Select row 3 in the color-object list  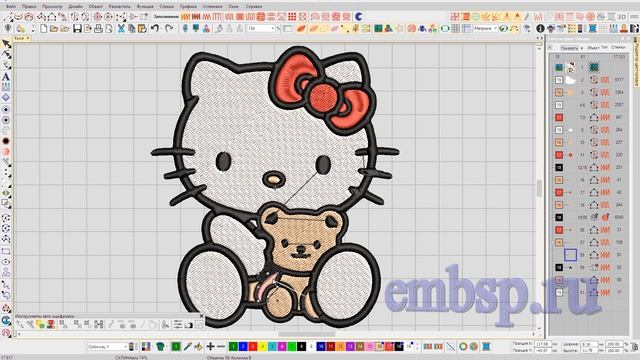(589, 92)
